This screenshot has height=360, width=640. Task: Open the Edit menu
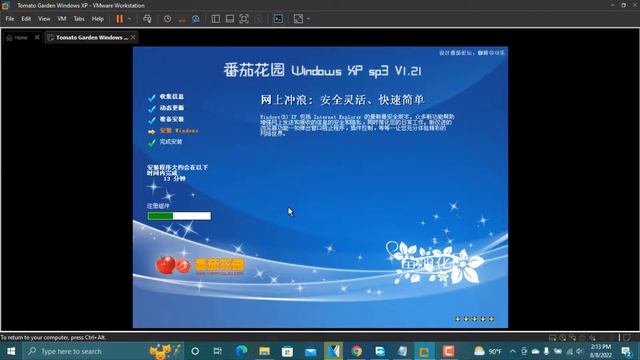click(x=26, y=19)
